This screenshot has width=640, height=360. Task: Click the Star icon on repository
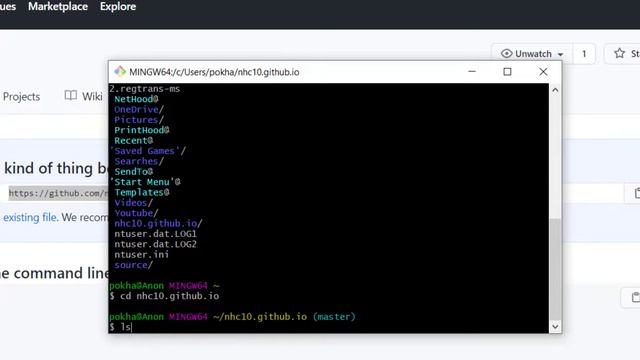tap(619, 53)
